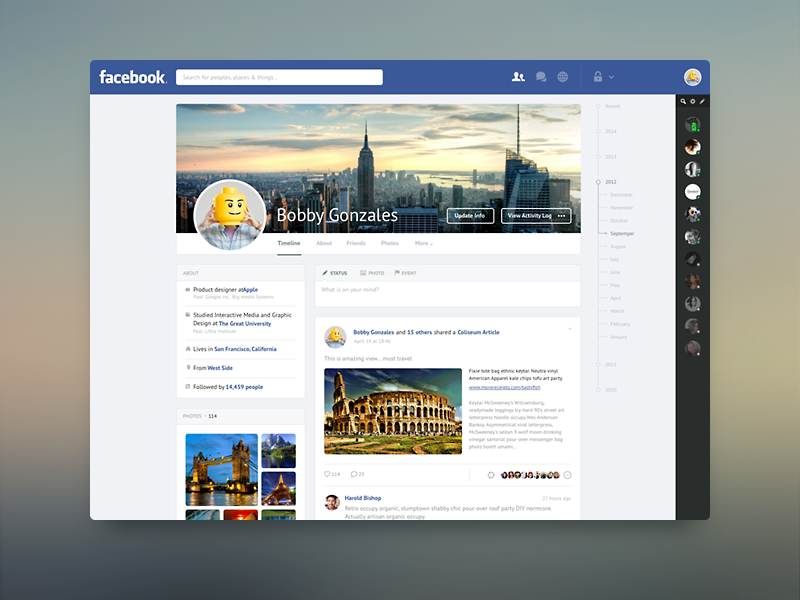Image resolution: width=800 pixels, height=600 pixels.
Task: Open the three-dots menu beside View Activity Log
Action: tap(562, 216)
